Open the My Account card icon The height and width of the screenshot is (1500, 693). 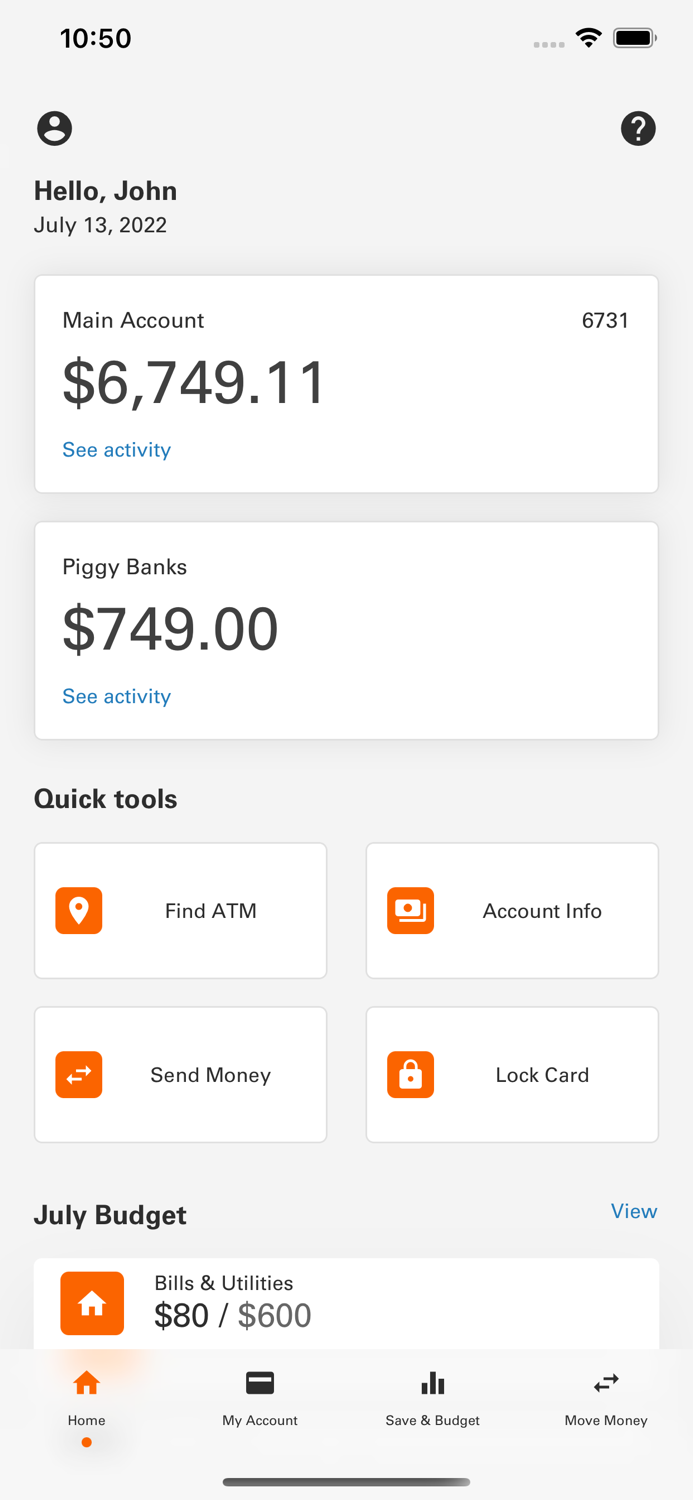click(259, 1382)
